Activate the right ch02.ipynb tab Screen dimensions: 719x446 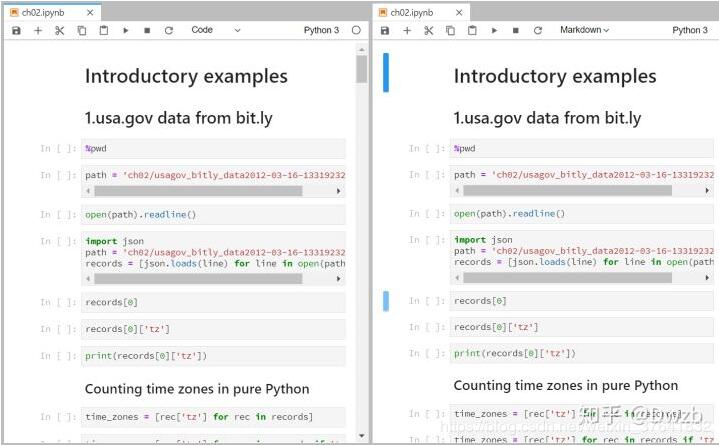click(416, 12)
